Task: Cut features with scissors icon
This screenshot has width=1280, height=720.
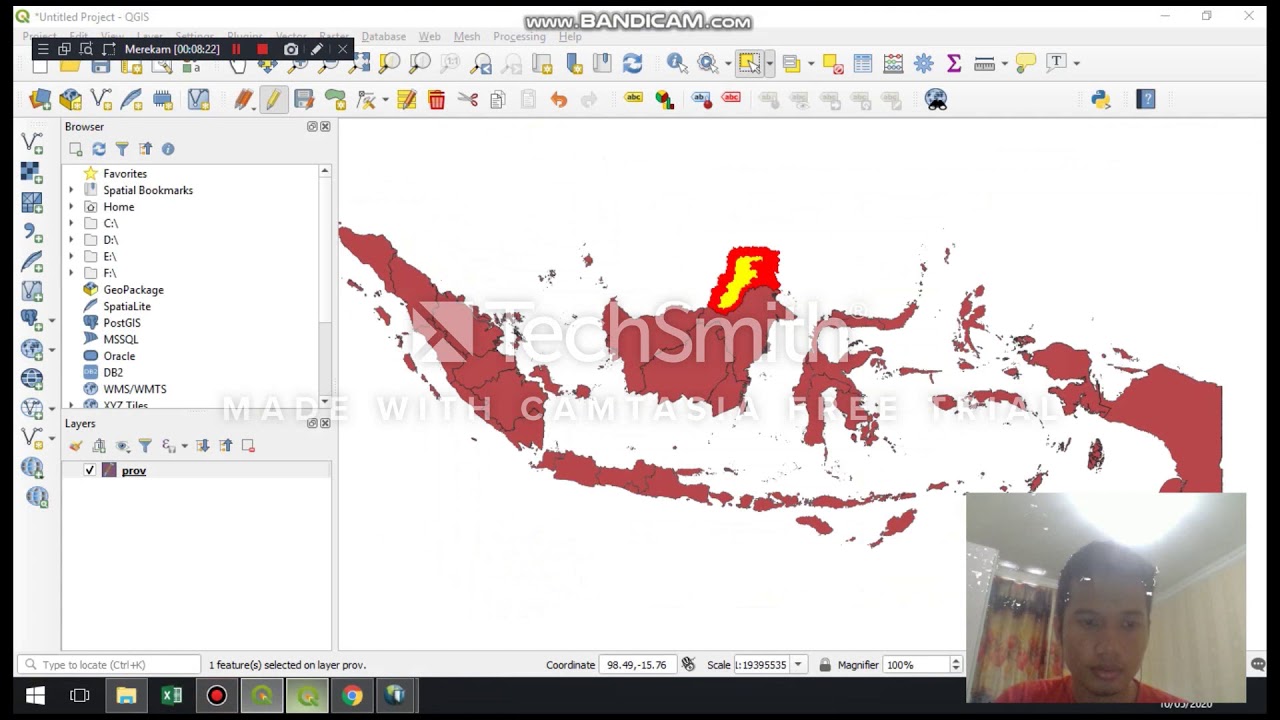Action: point(467,99)
